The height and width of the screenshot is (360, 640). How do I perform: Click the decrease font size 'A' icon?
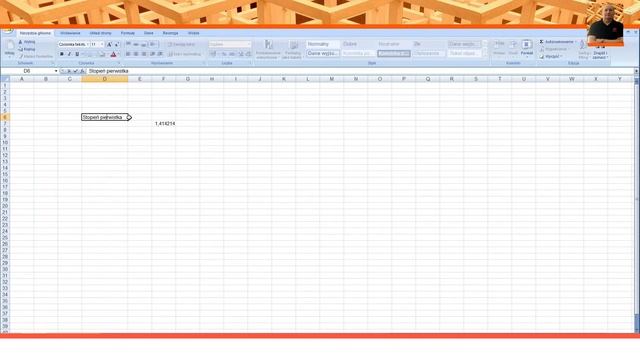117,44
